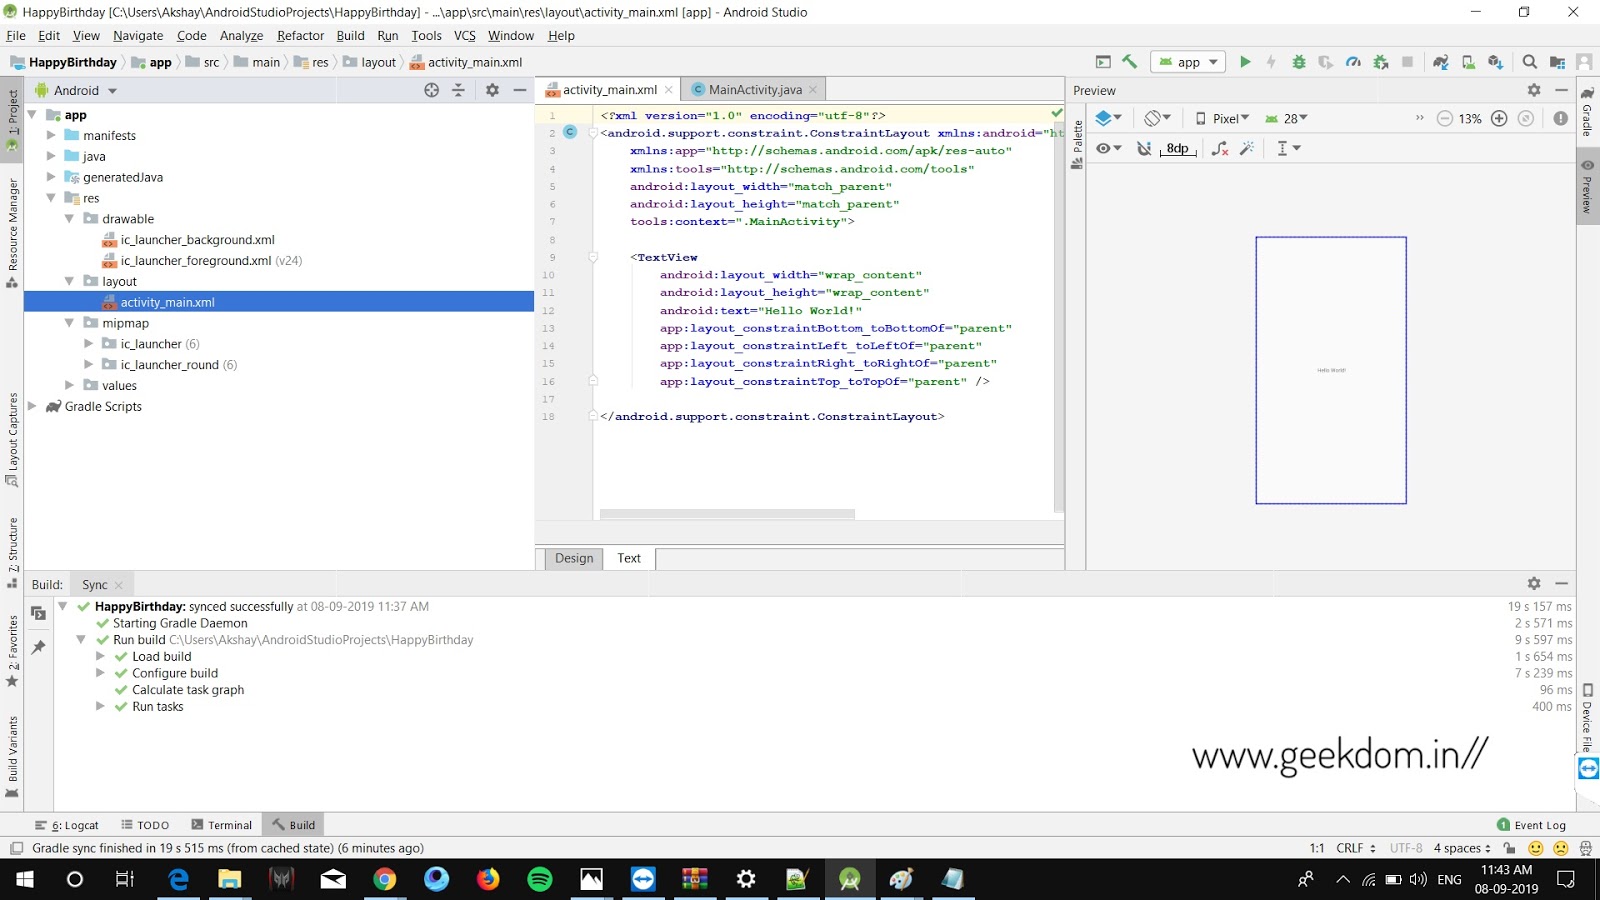The image size is (1600, 900).
Task: Toggle the Resource Manager side tab
Action: (12, 232)
